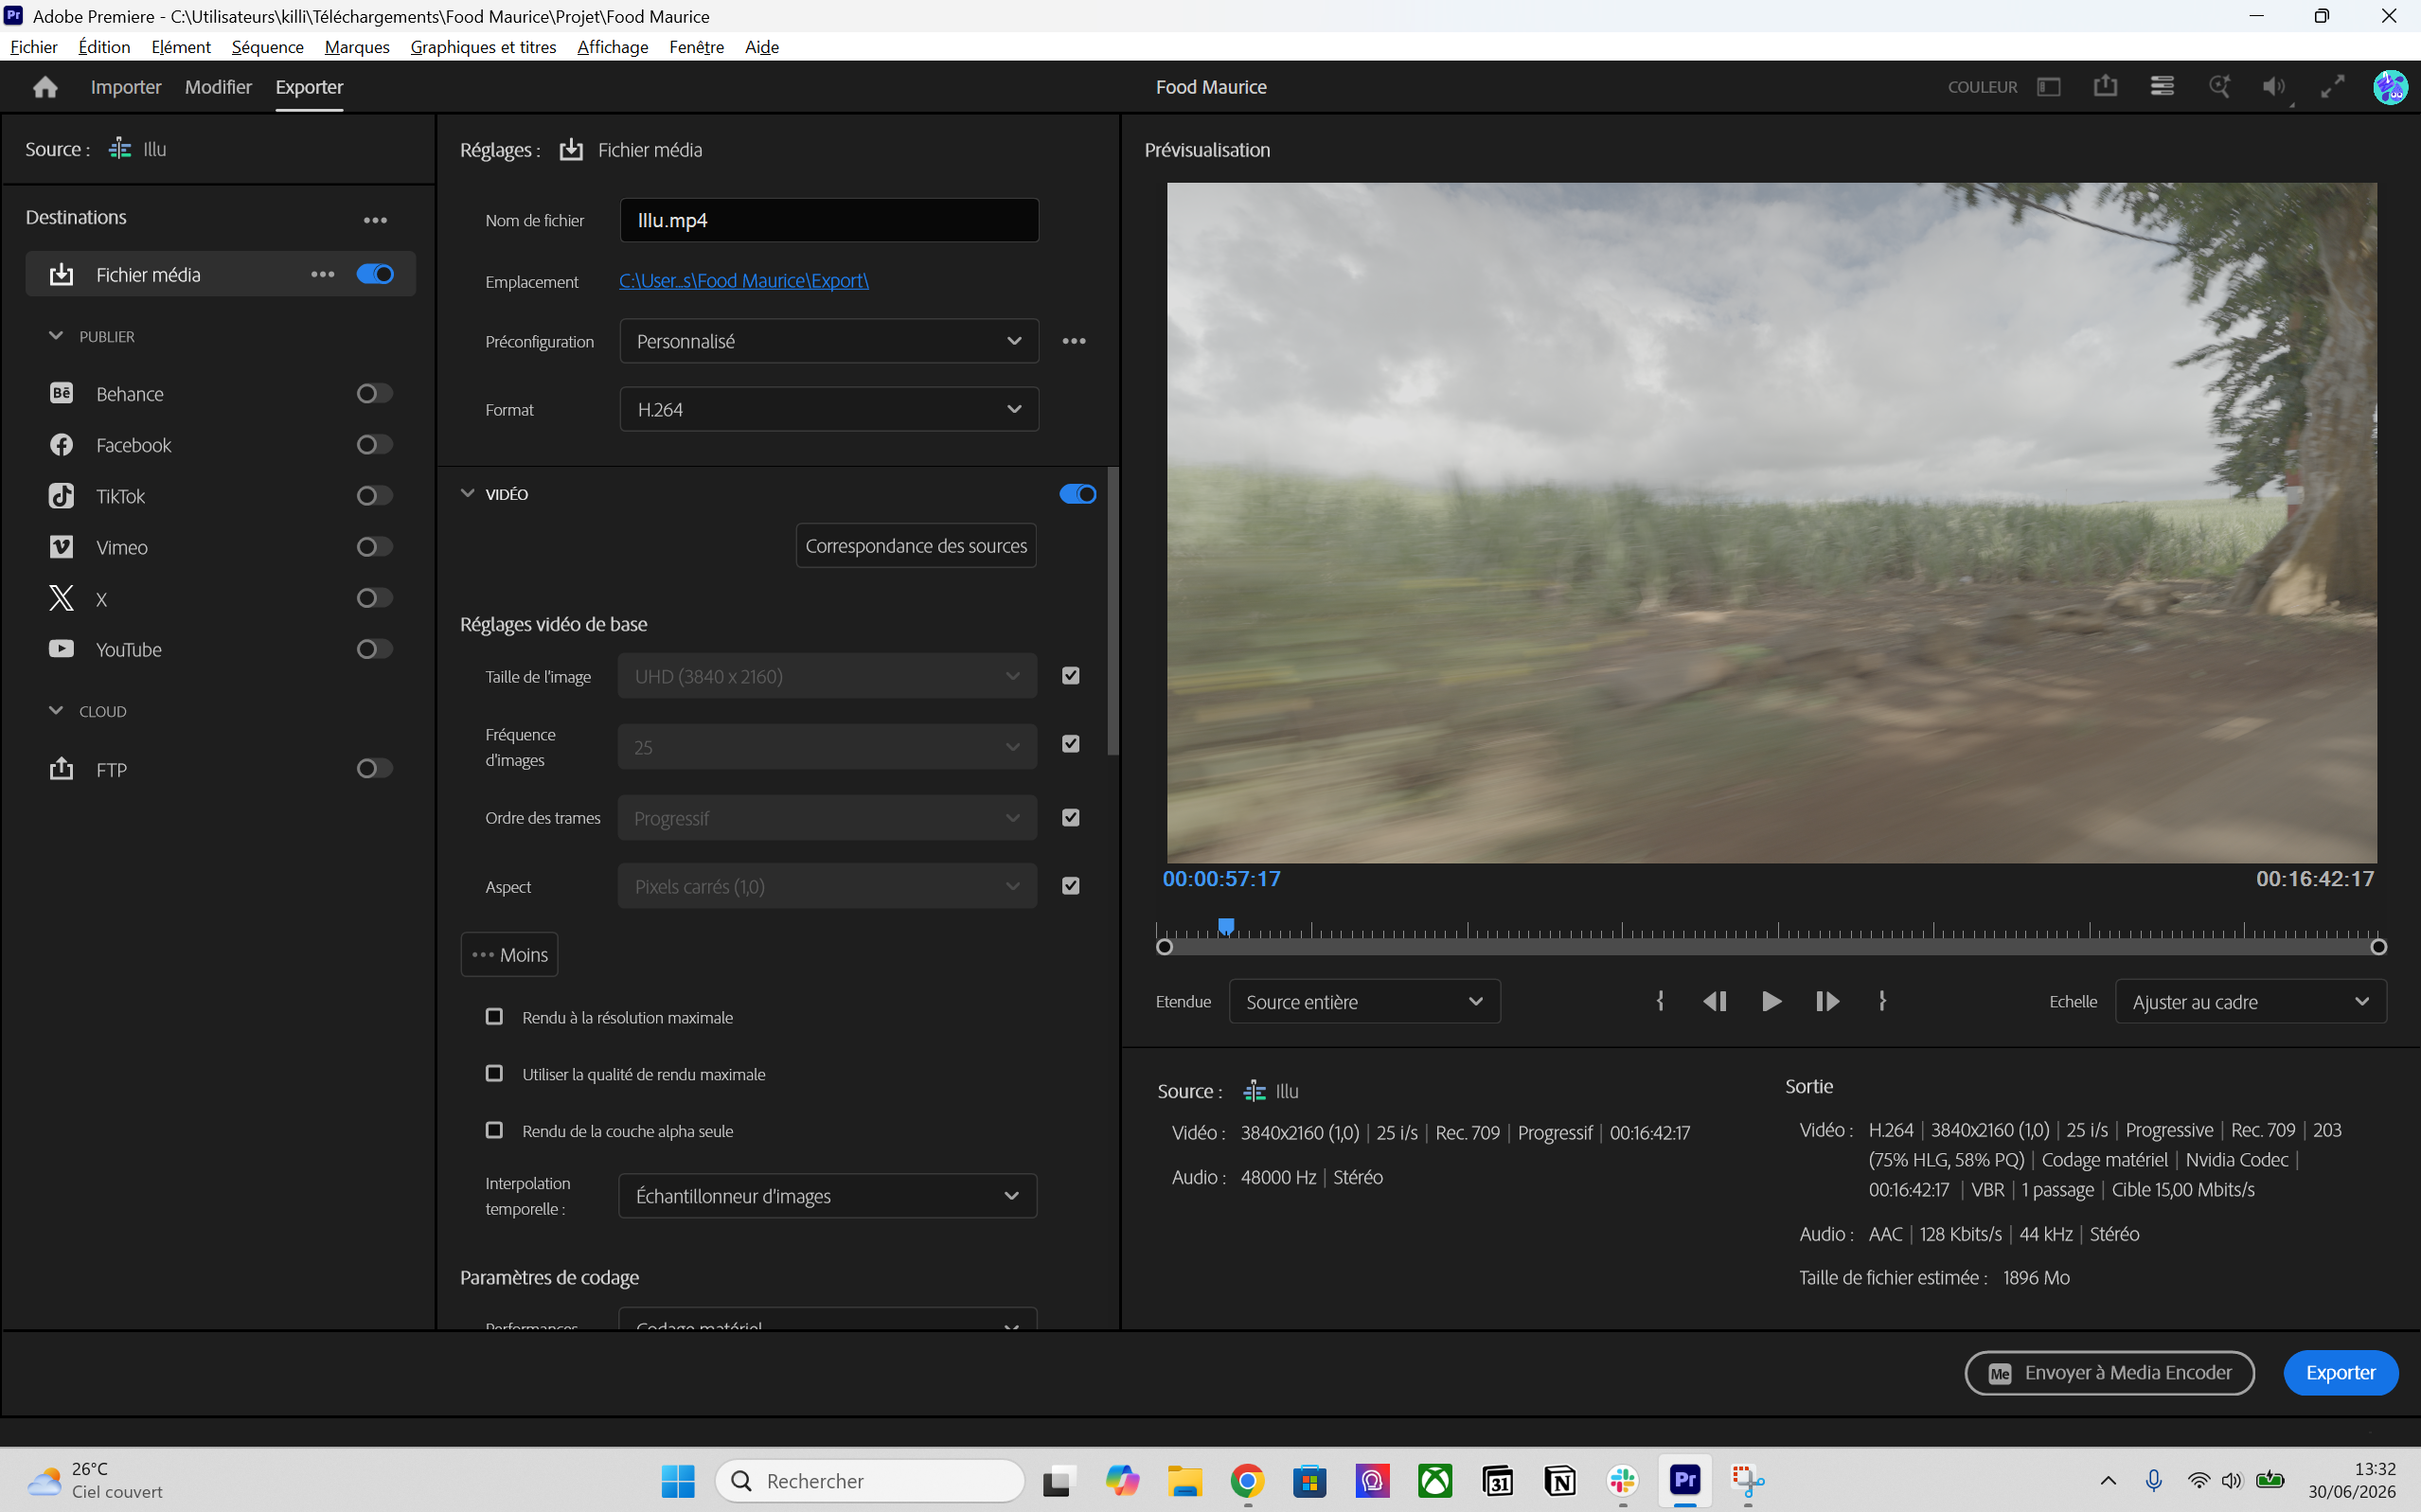This screenshot has height=1512, width=2421.
Task: Check Utiliser la qualité de rendu maximale
Action: [x=494, y=1073]
